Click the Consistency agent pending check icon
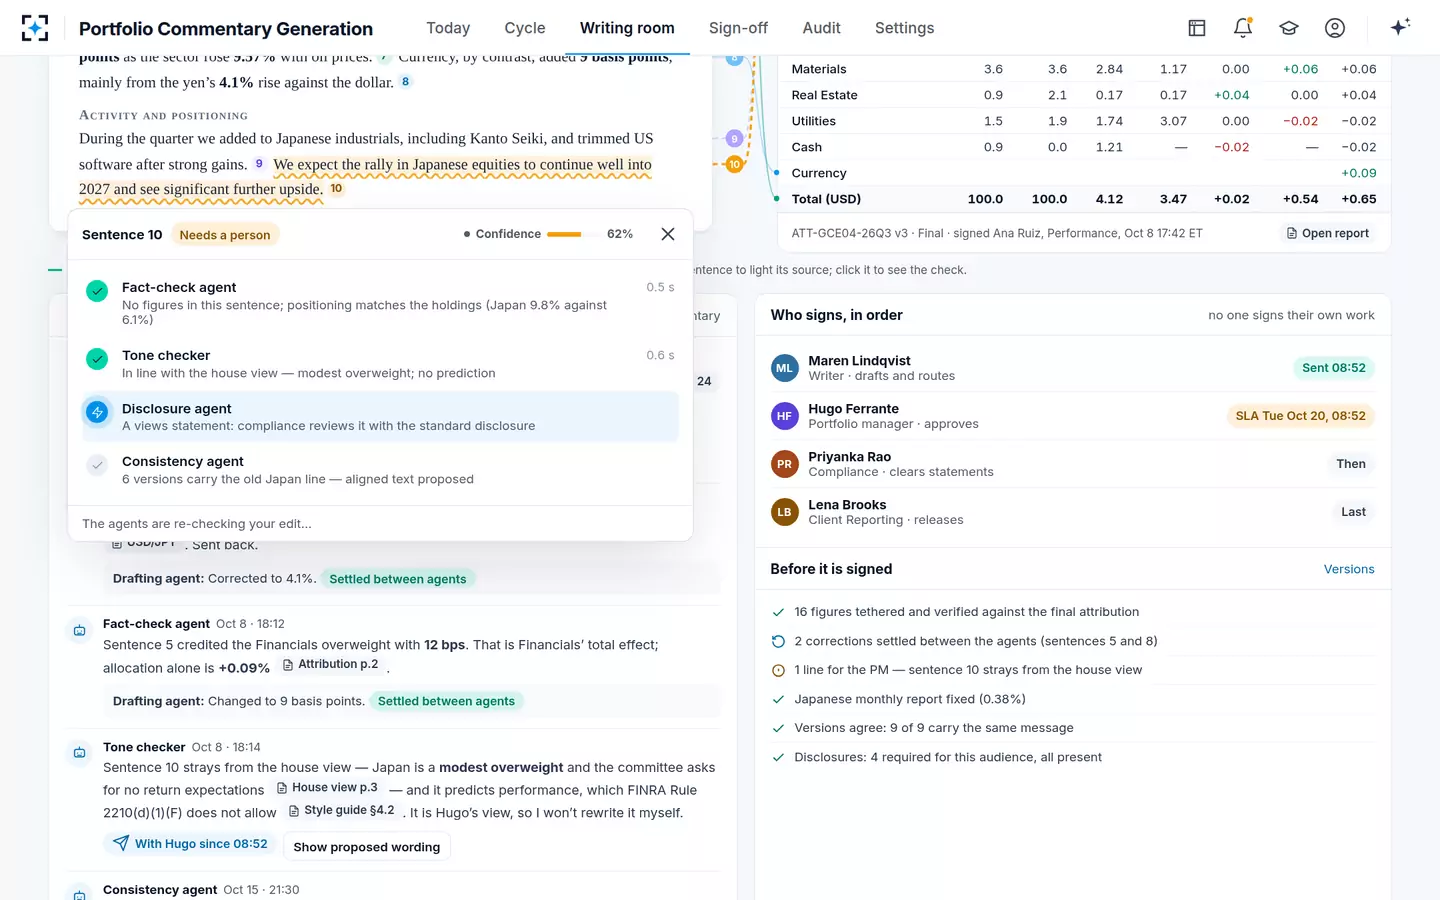This screenshot has width=1440, height=900. [97, 465]
